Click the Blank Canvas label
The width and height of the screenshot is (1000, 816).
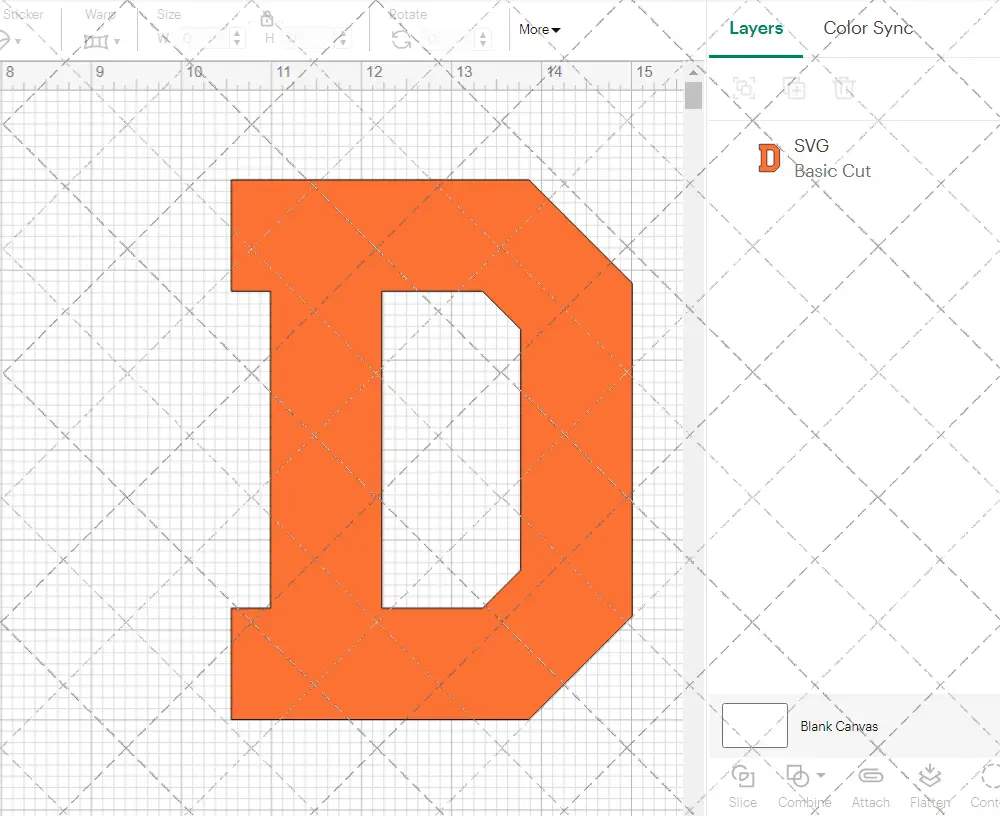[x=839, y=726]
